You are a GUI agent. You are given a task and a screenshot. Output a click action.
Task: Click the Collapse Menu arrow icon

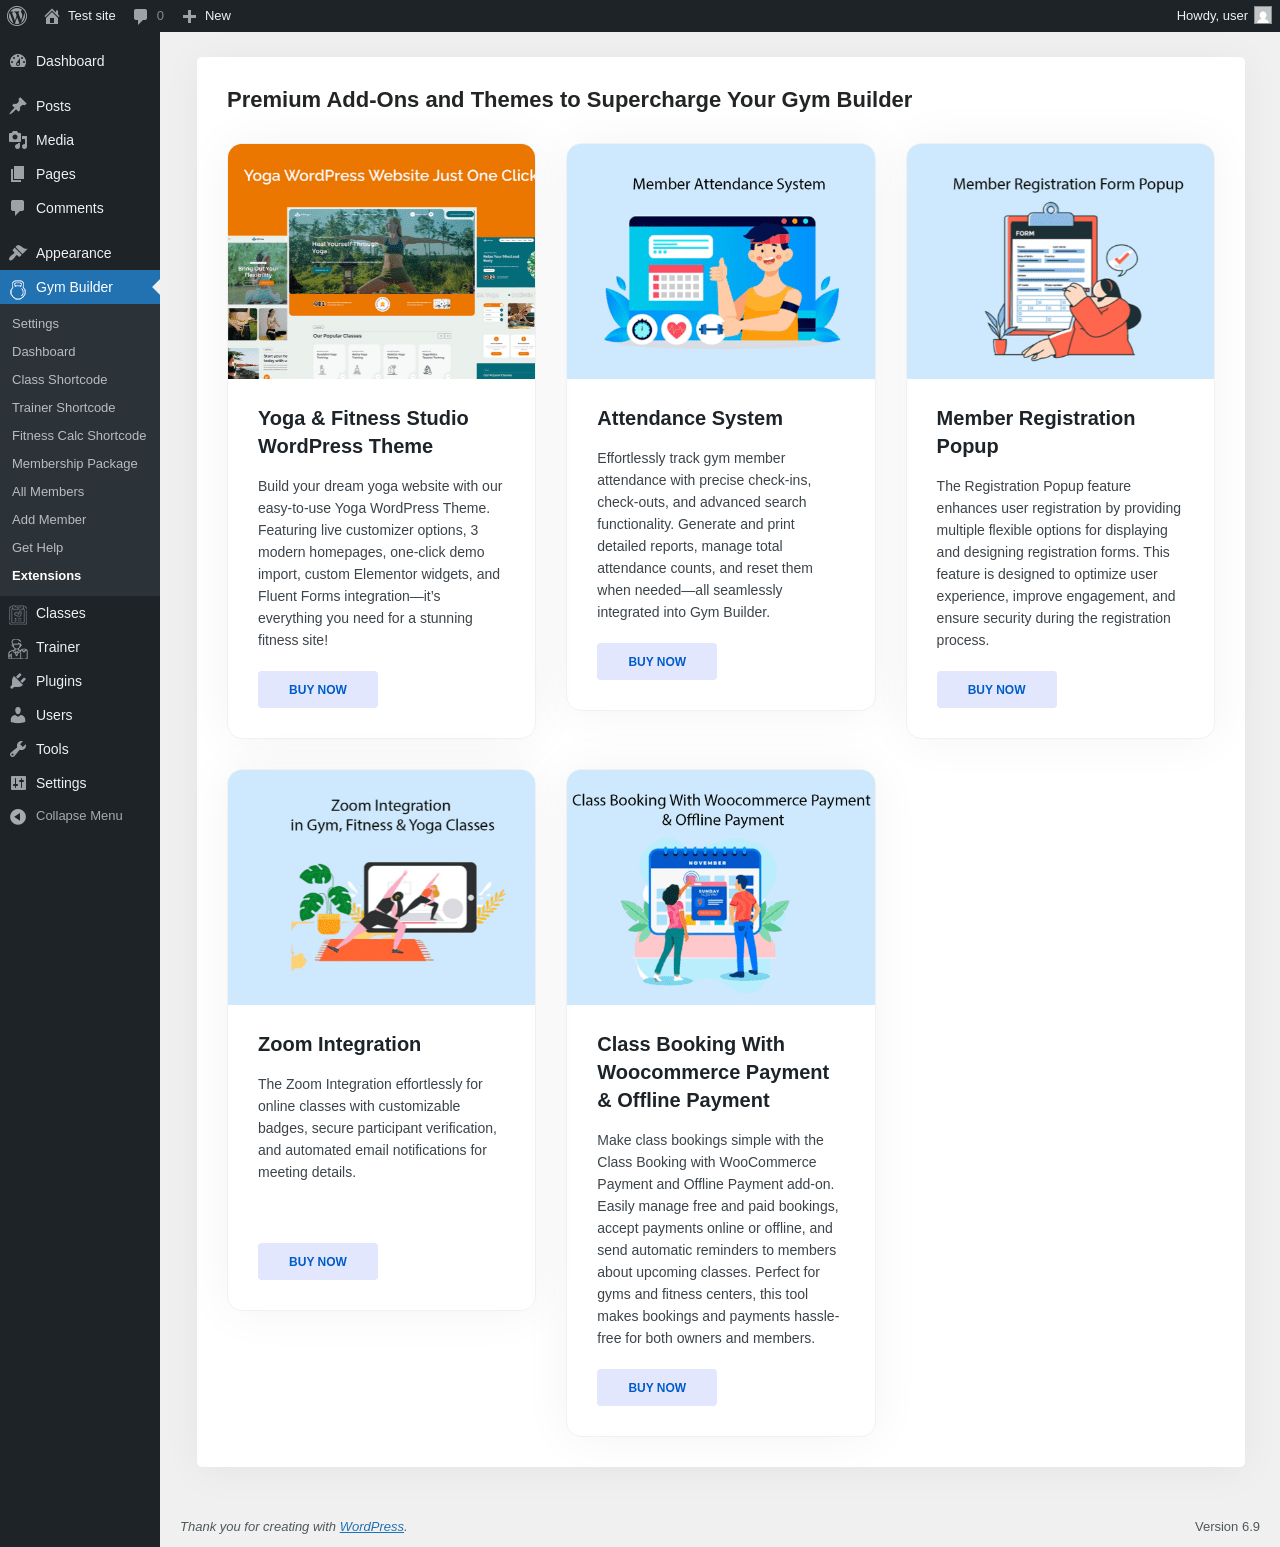pos(18,816)
